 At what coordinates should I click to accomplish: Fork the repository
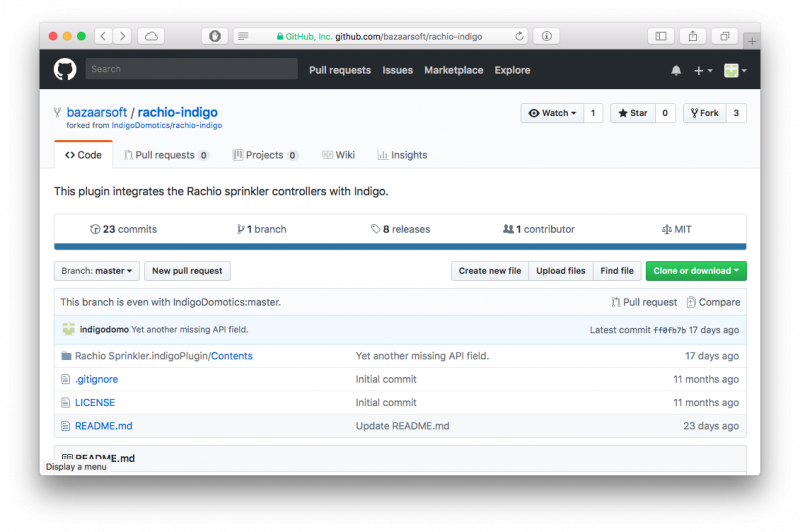tap(705, 113)
